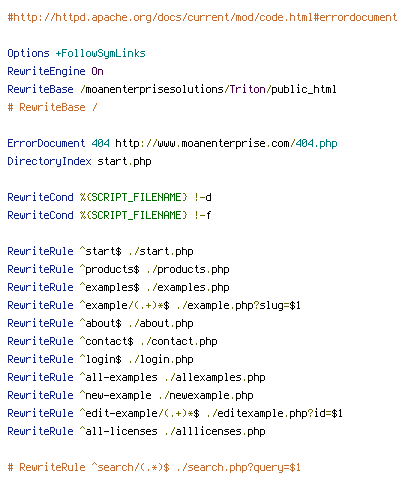406x484 pixels.
Task: Click the ^examples$ rewrite rule
Action: (118, 287)
